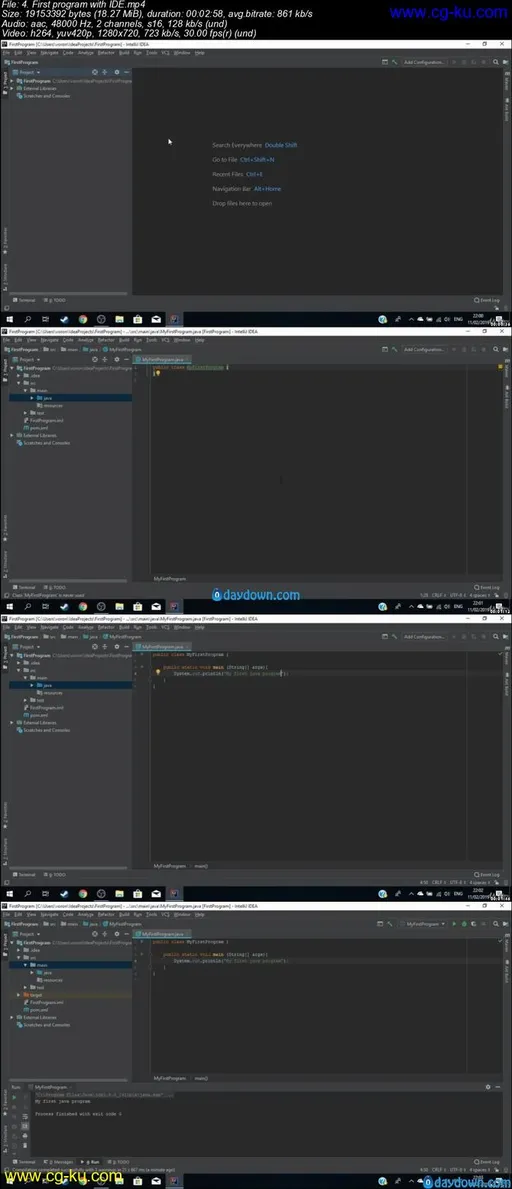Click the light bulb icon in third frame
512x1189 pixels.
pos(158,672)
